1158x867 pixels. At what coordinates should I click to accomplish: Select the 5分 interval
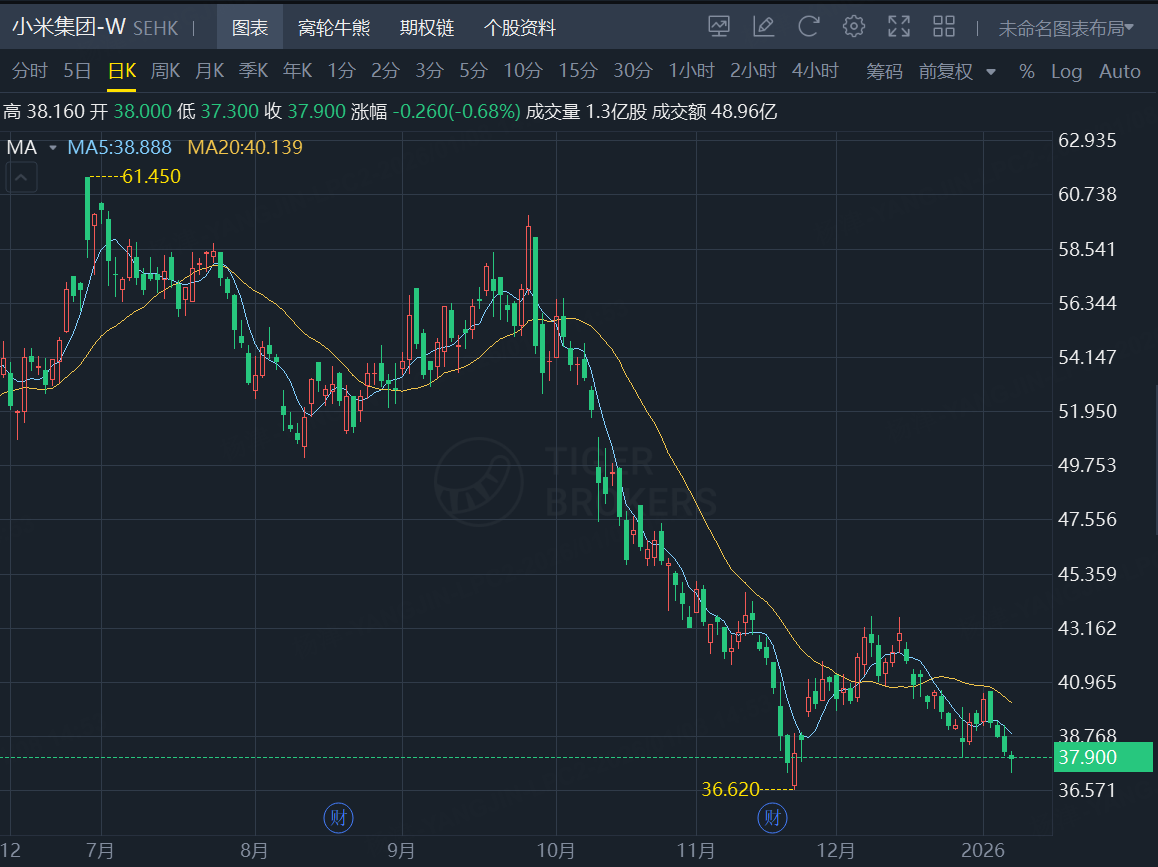click(x=473, y=71)
